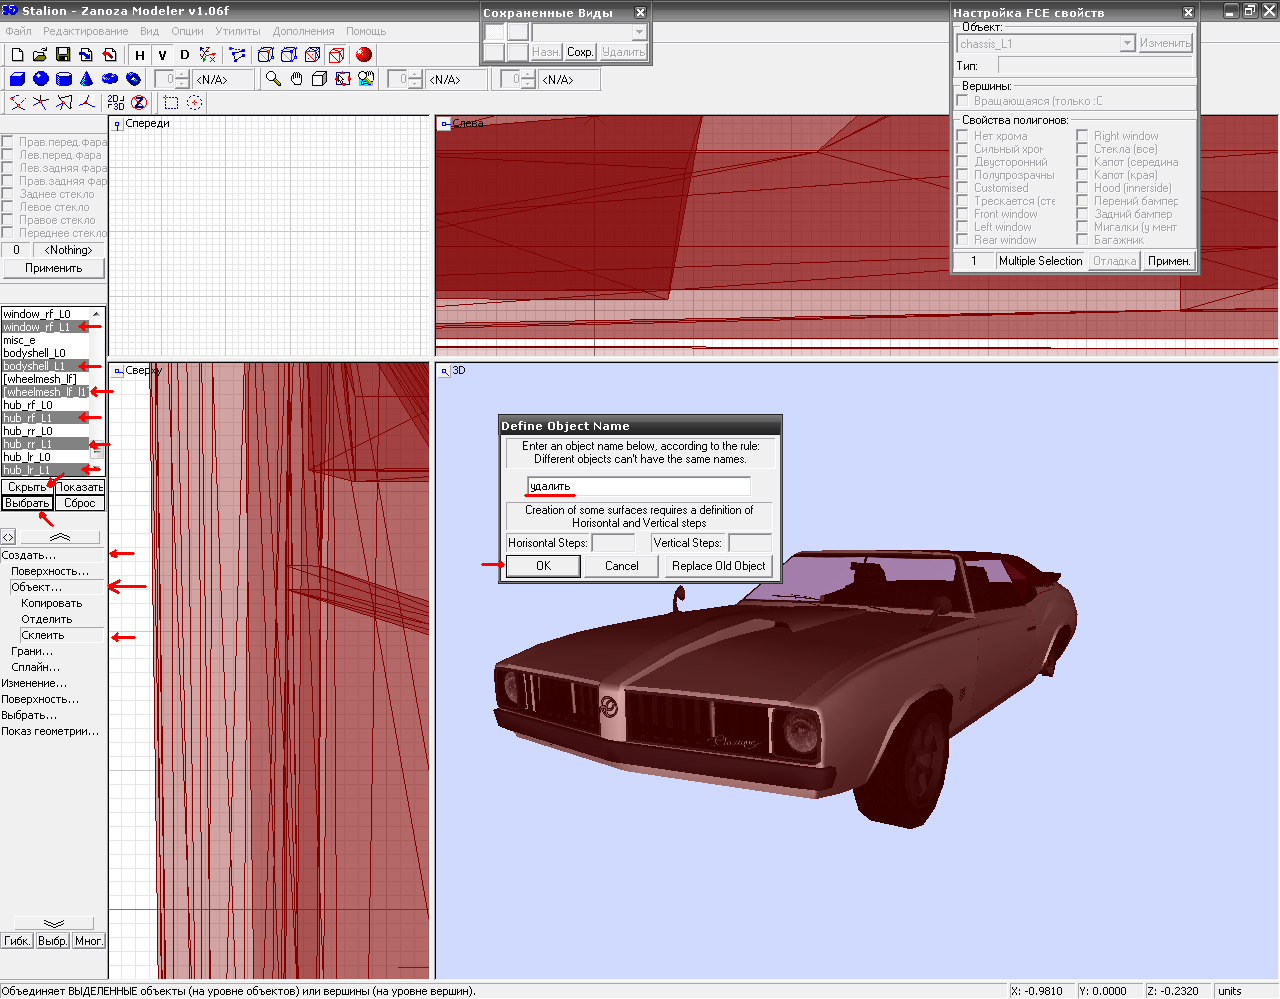The image size is (1280, 999).
Task: Toggle the 2D/3D mode icon
Action: [116, 102]
